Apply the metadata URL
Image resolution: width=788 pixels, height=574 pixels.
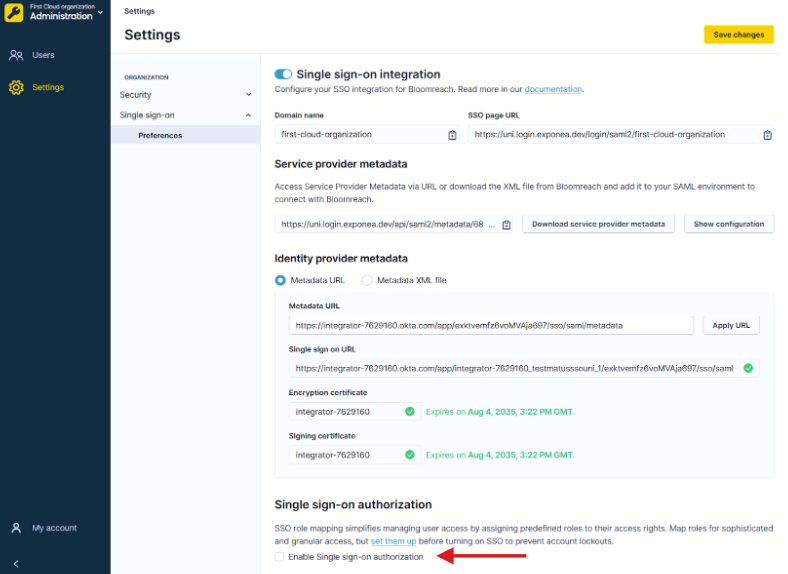coord(731,326)
